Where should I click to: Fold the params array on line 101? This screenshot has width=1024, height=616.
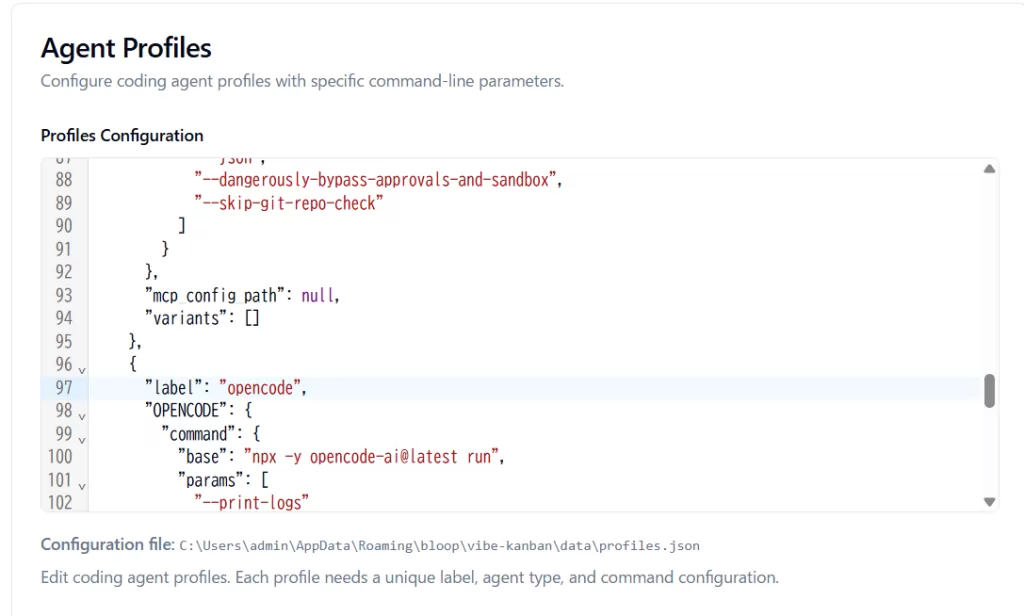tap(80, 486)
